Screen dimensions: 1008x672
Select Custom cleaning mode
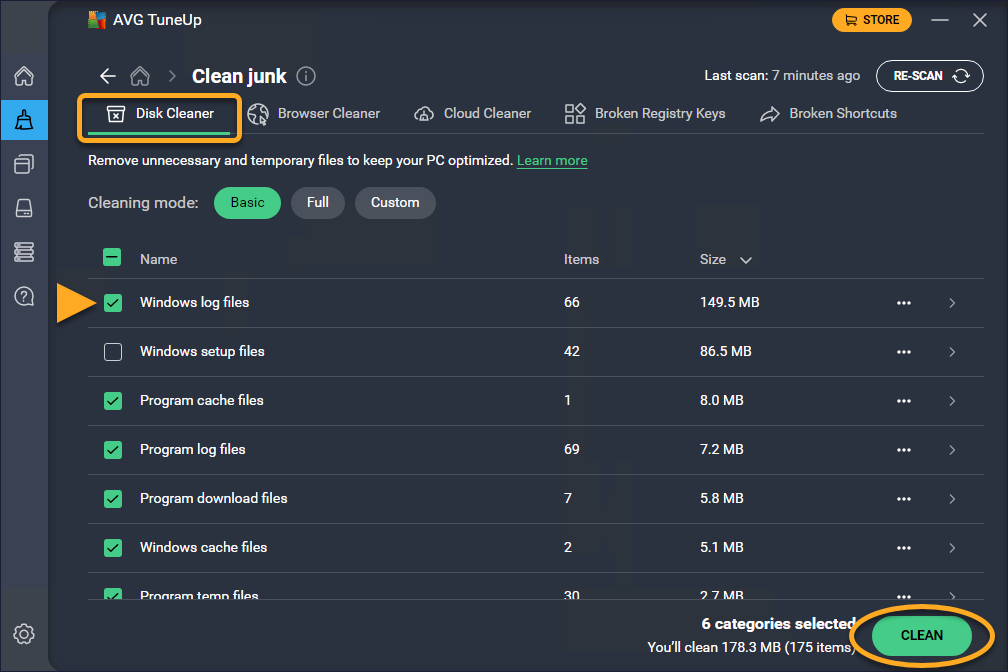(x=395, y=203)
